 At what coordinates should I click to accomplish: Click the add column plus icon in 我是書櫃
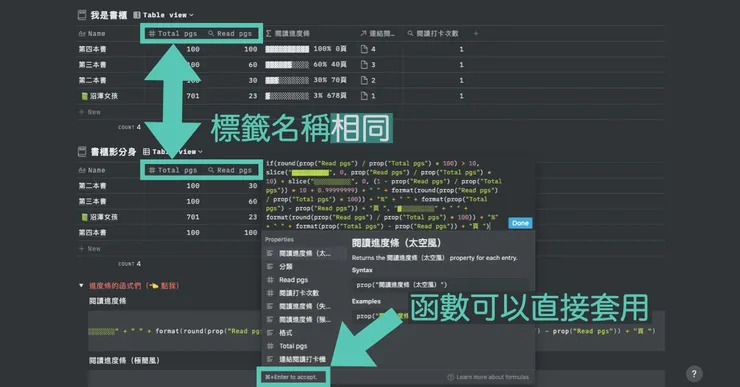click(476, 34)
